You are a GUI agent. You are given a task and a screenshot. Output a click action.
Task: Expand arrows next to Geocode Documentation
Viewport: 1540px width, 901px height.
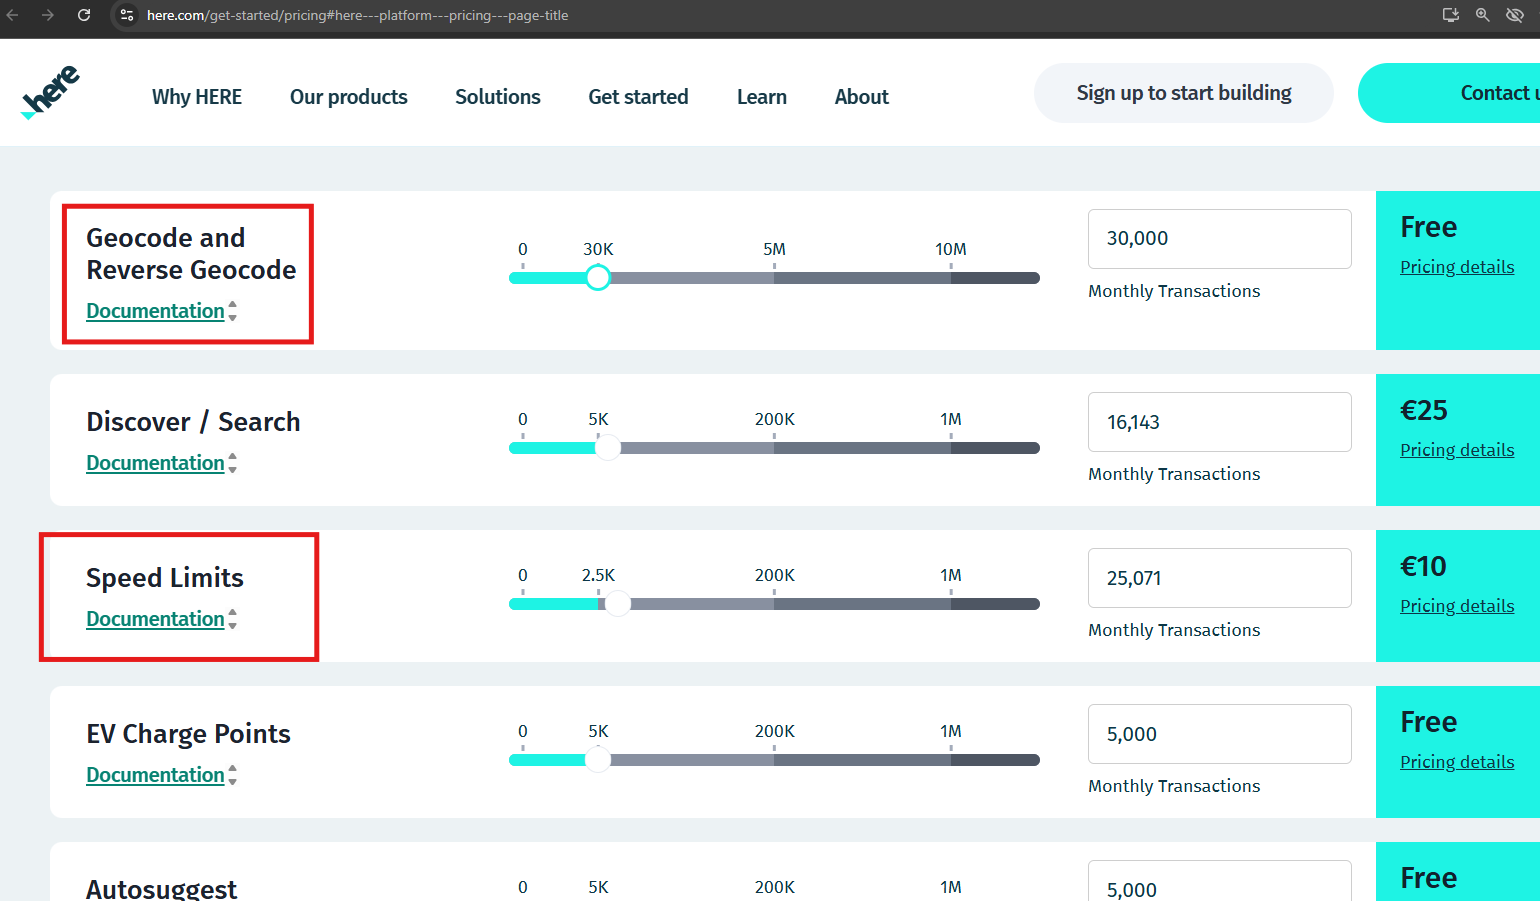coord(233,311)
